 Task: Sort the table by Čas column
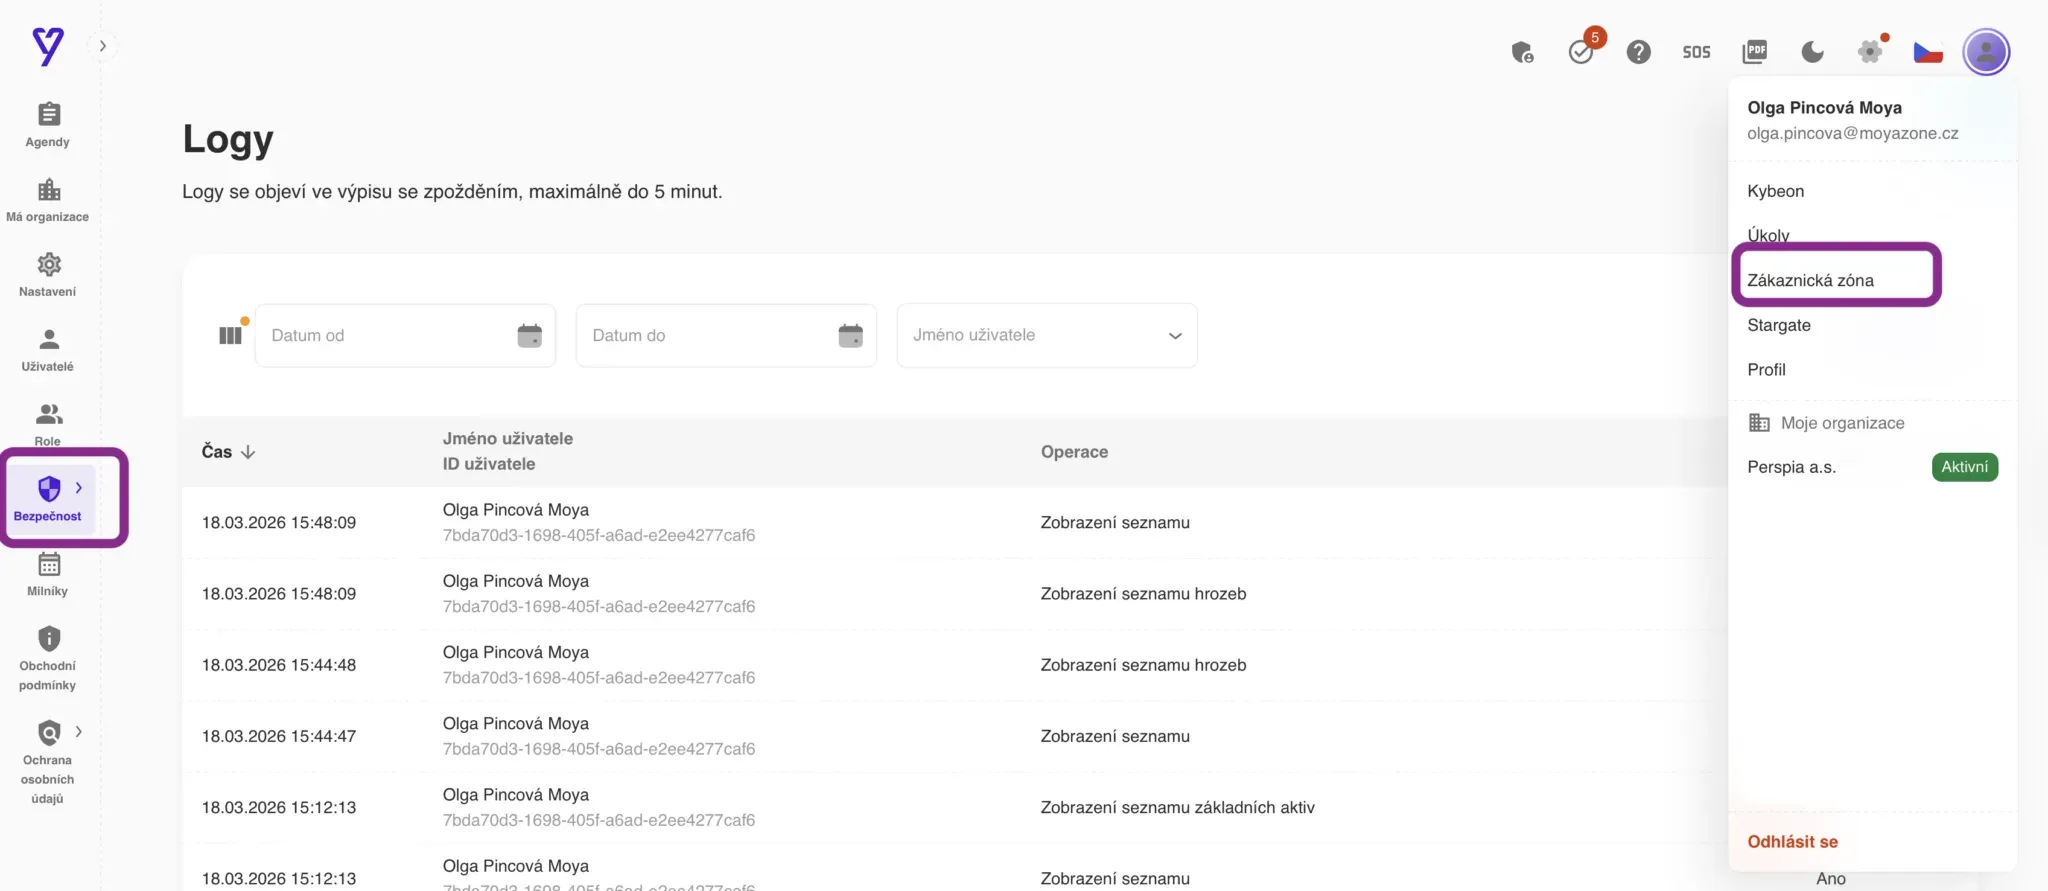[x=229, y=452]
